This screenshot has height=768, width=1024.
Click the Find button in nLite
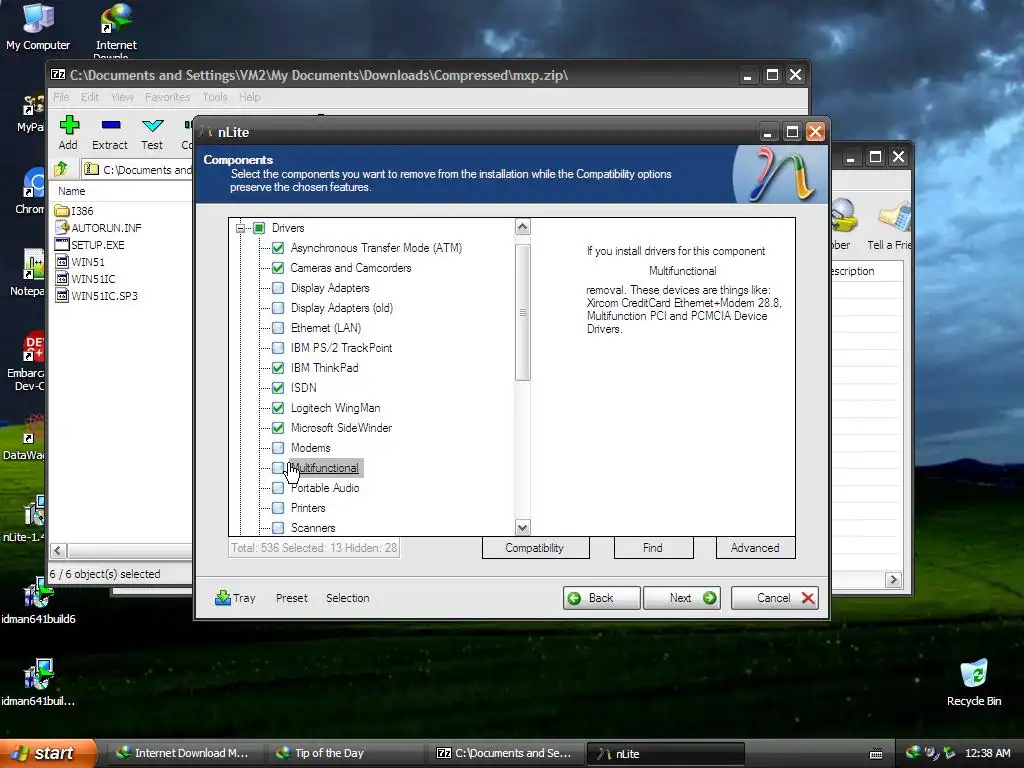653,548
